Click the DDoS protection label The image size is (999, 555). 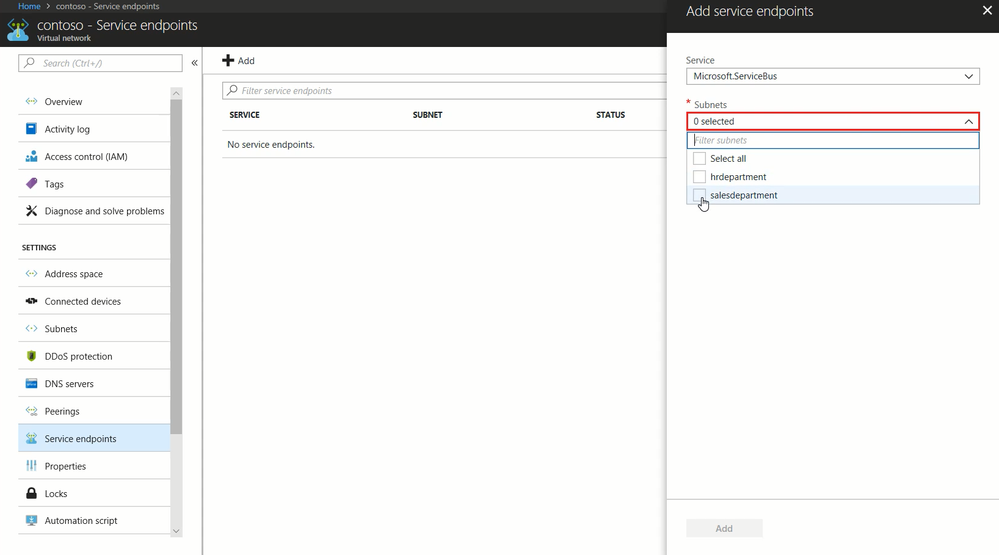click(x=78, y=356)
